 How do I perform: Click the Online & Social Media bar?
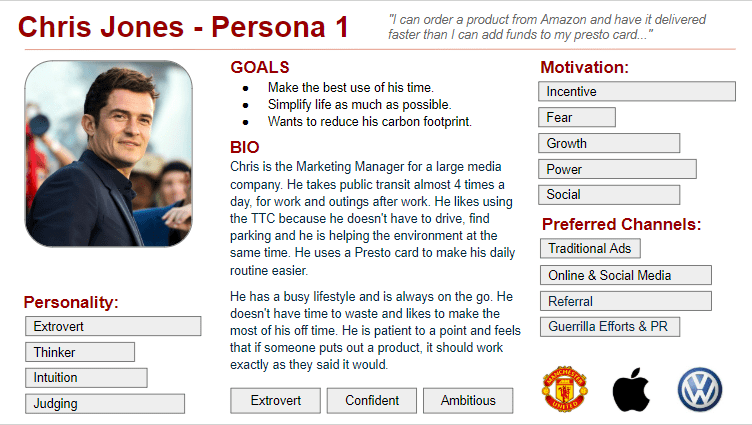tap(625, 275)
